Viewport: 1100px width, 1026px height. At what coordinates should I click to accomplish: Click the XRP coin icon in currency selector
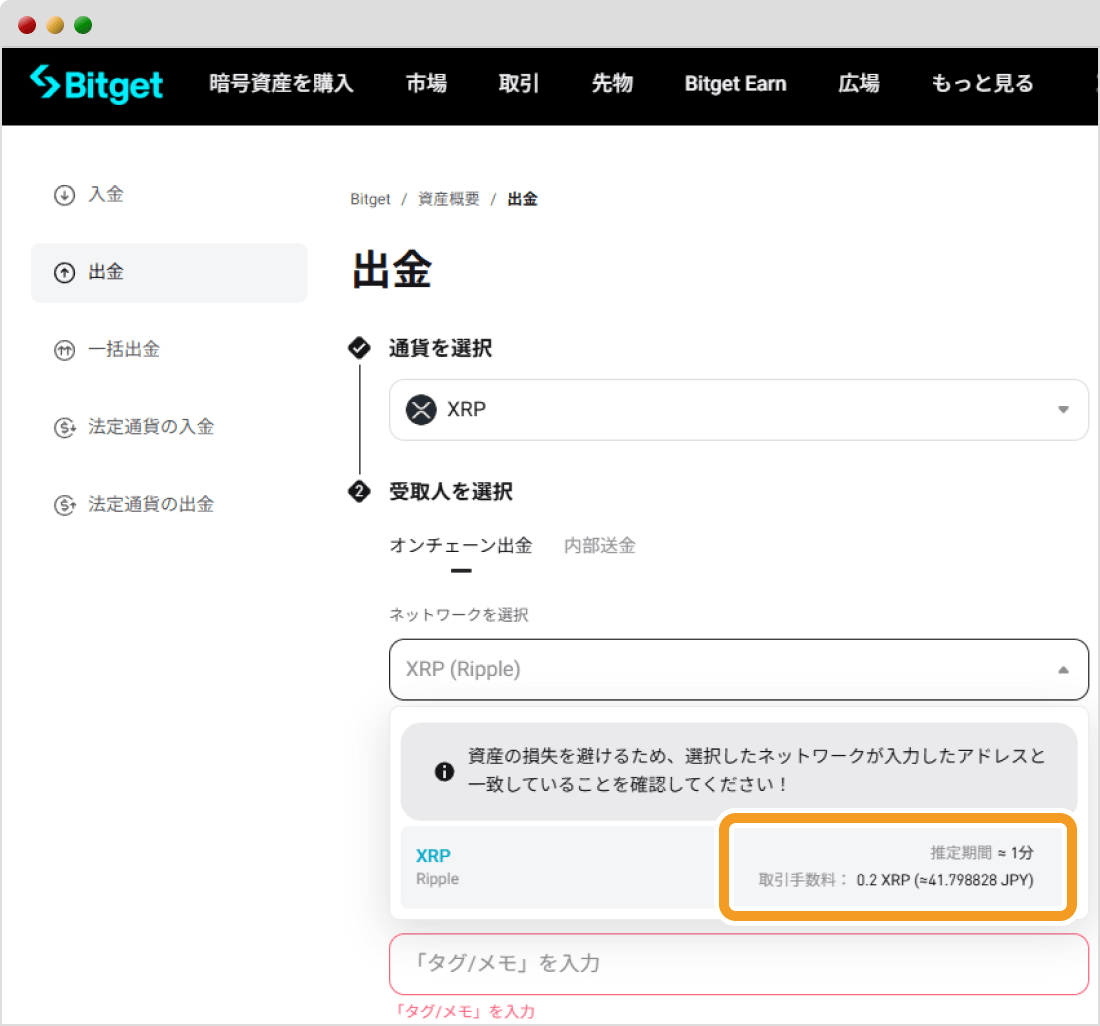pos(421,409)
